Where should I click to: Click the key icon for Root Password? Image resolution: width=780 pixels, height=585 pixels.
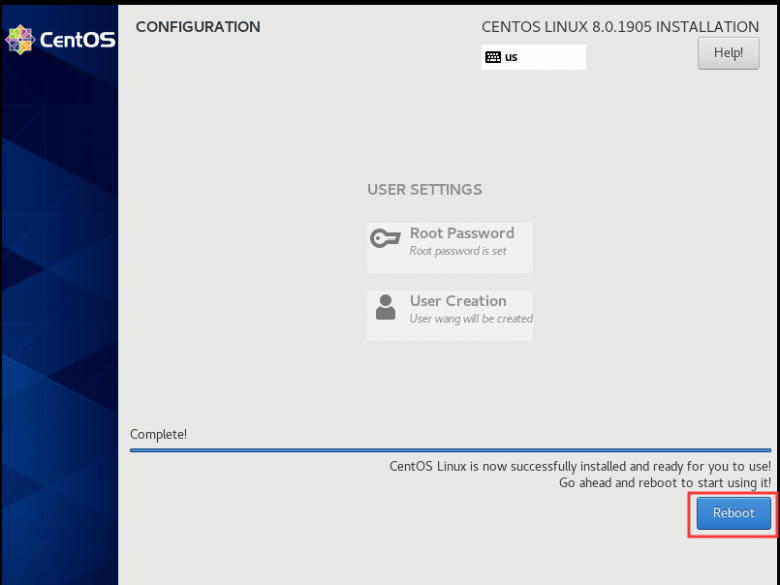click(x=385, y=238)
